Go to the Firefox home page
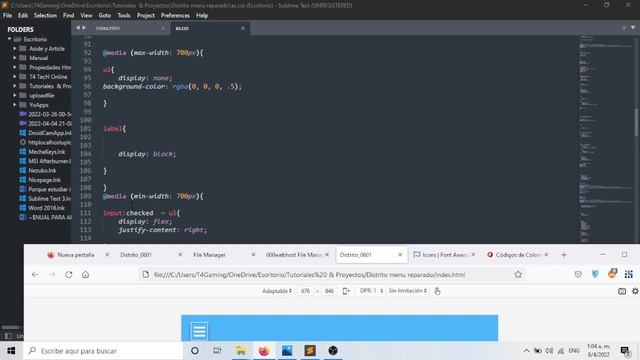640x360 pixels. (x=85, y=275)
